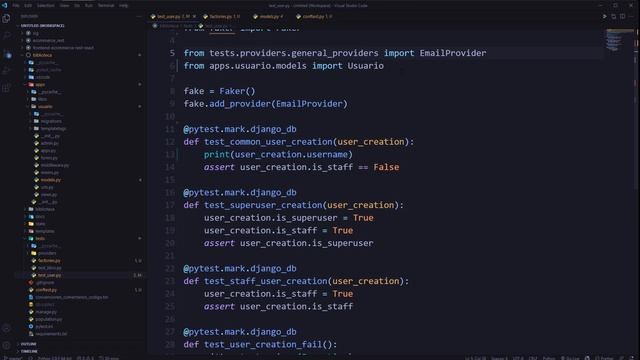Place cursor on line 13 print statement

278,155
